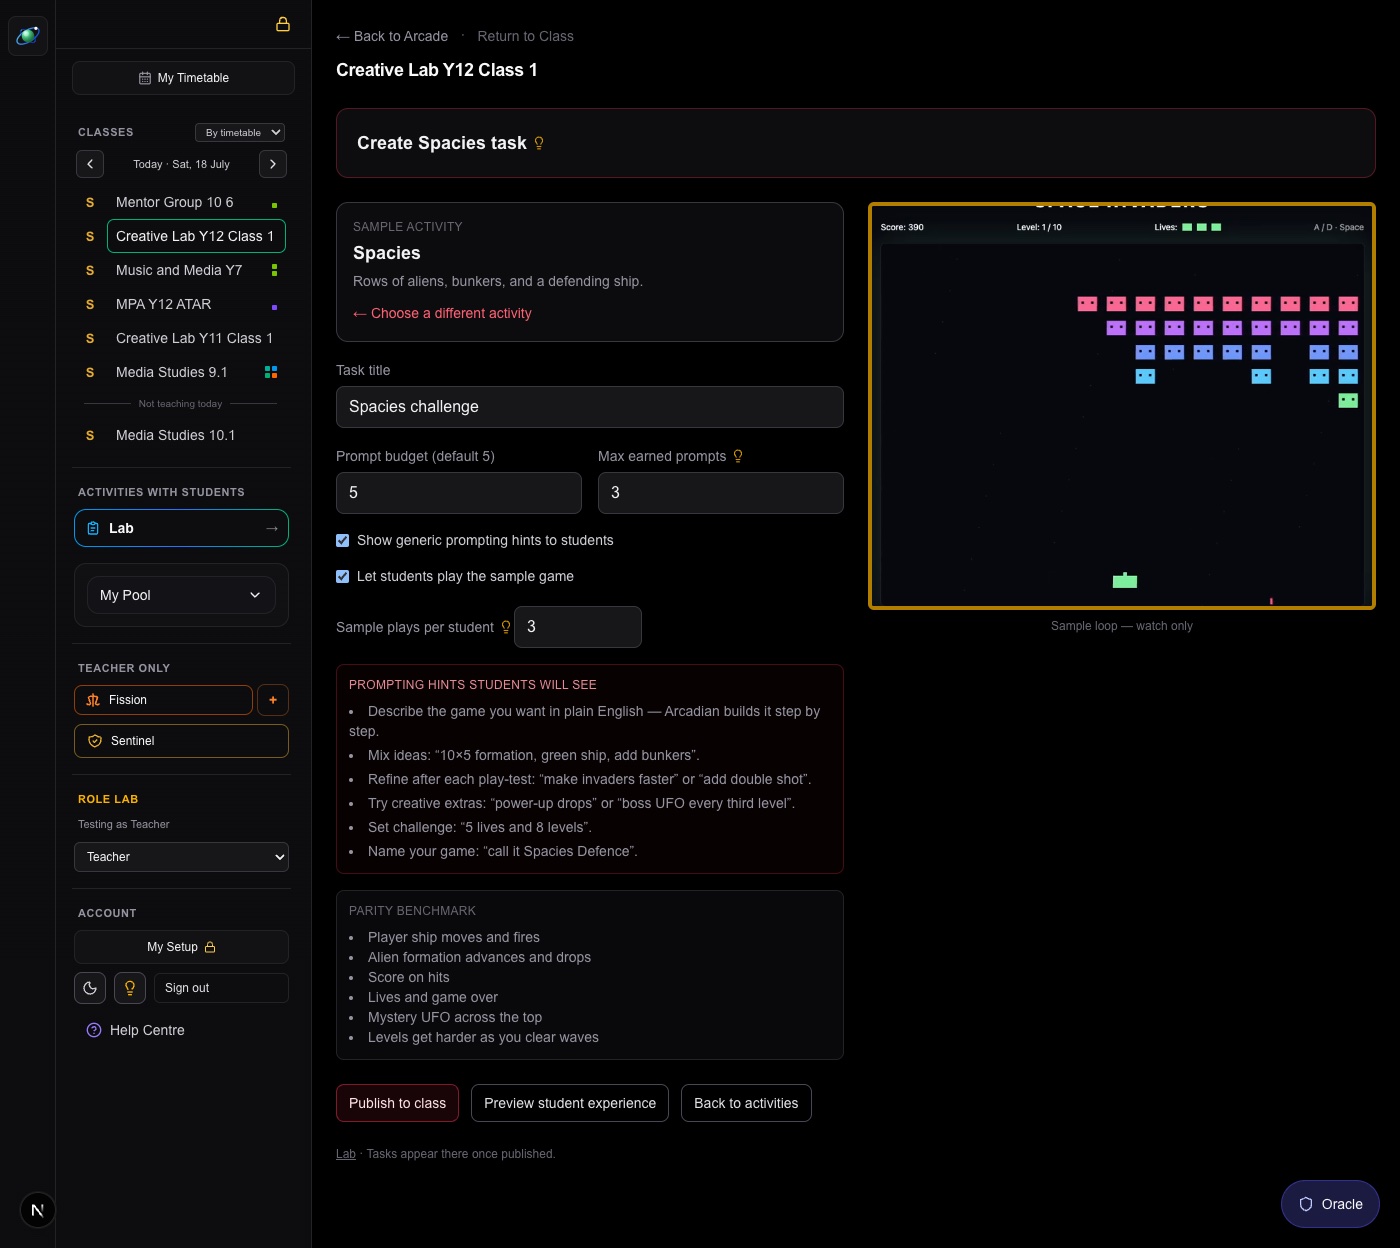Click the Spacies sample game preview
The height and width of the screenshot is (1248, 1400).
[x=1122, y=406]
